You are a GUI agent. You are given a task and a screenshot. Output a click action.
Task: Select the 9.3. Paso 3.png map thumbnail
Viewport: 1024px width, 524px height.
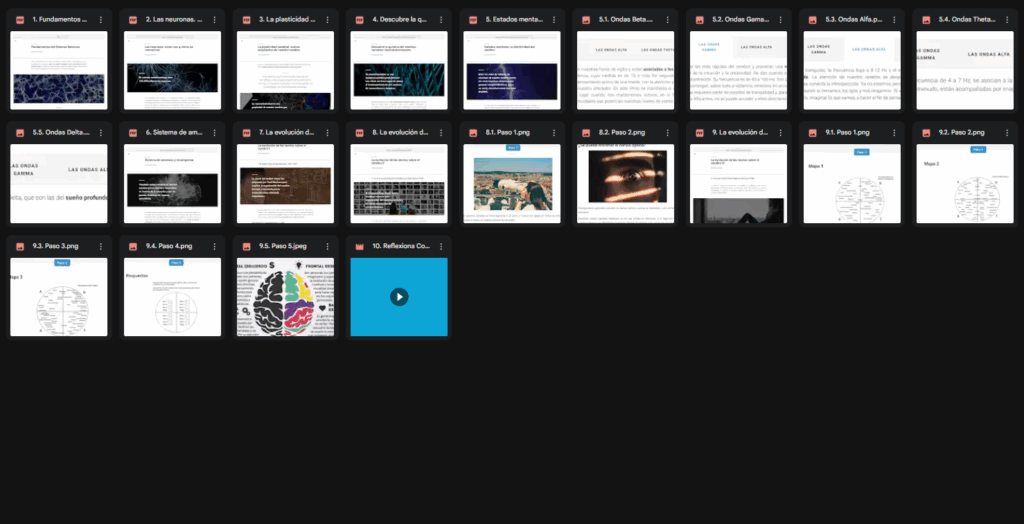coord(60,297)
